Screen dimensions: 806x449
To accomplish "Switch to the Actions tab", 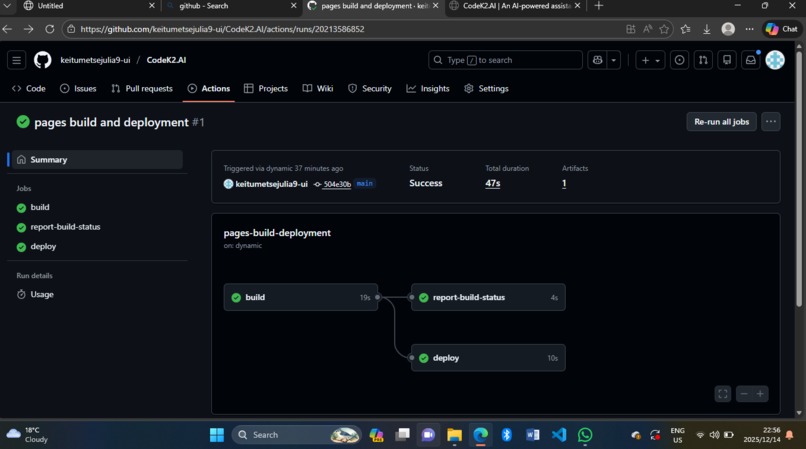I will (209, 88).
